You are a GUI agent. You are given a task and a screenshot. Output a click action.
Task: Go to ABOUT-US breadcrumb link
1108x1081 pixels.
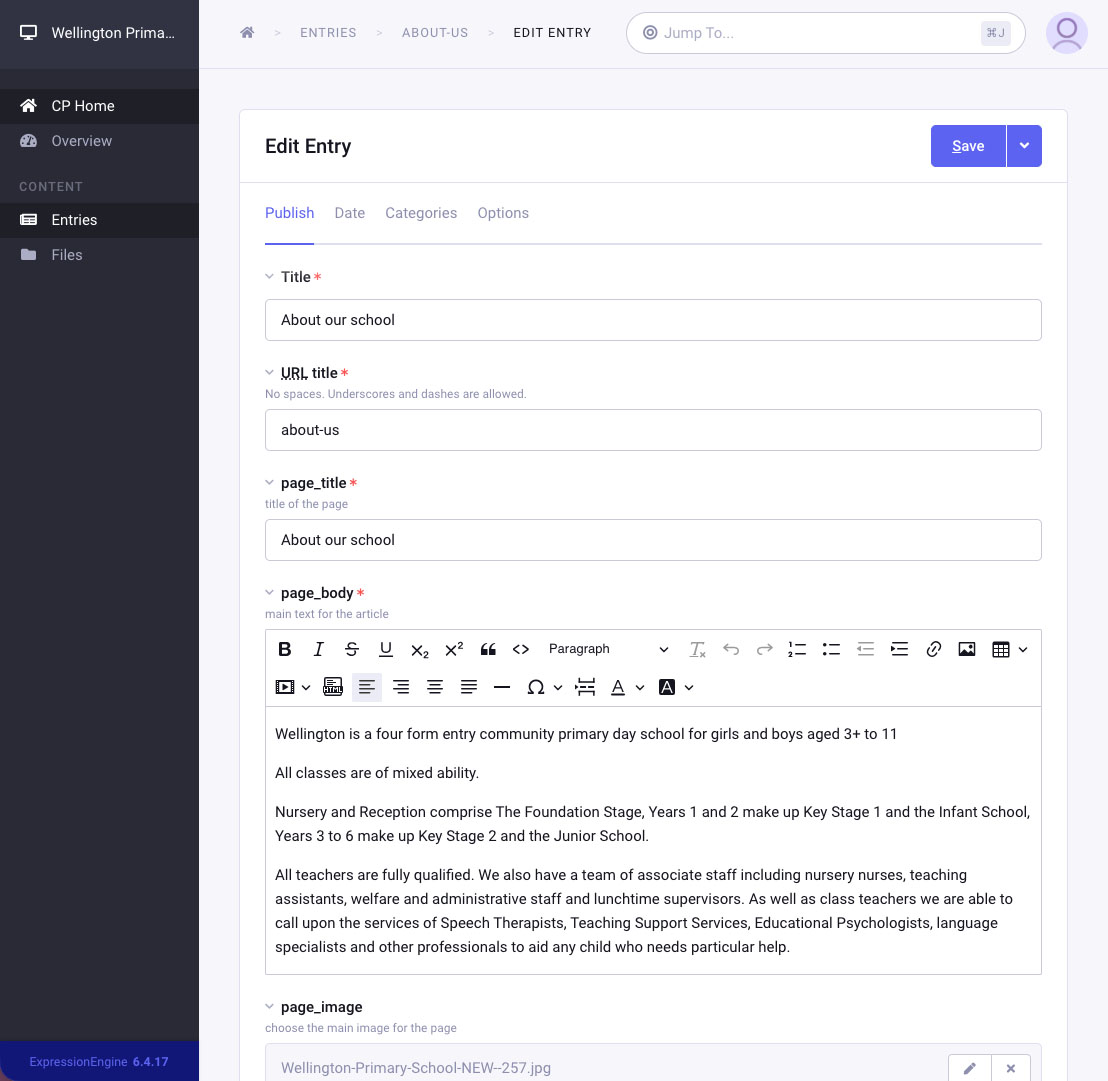point(435,33)
